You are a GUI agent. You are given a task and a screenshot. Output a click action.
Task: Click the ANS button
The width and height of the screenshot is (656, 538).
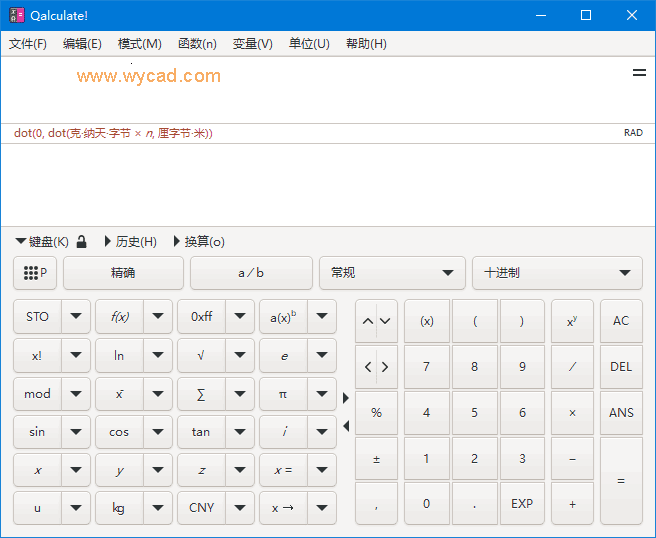(x=621, y=413)
